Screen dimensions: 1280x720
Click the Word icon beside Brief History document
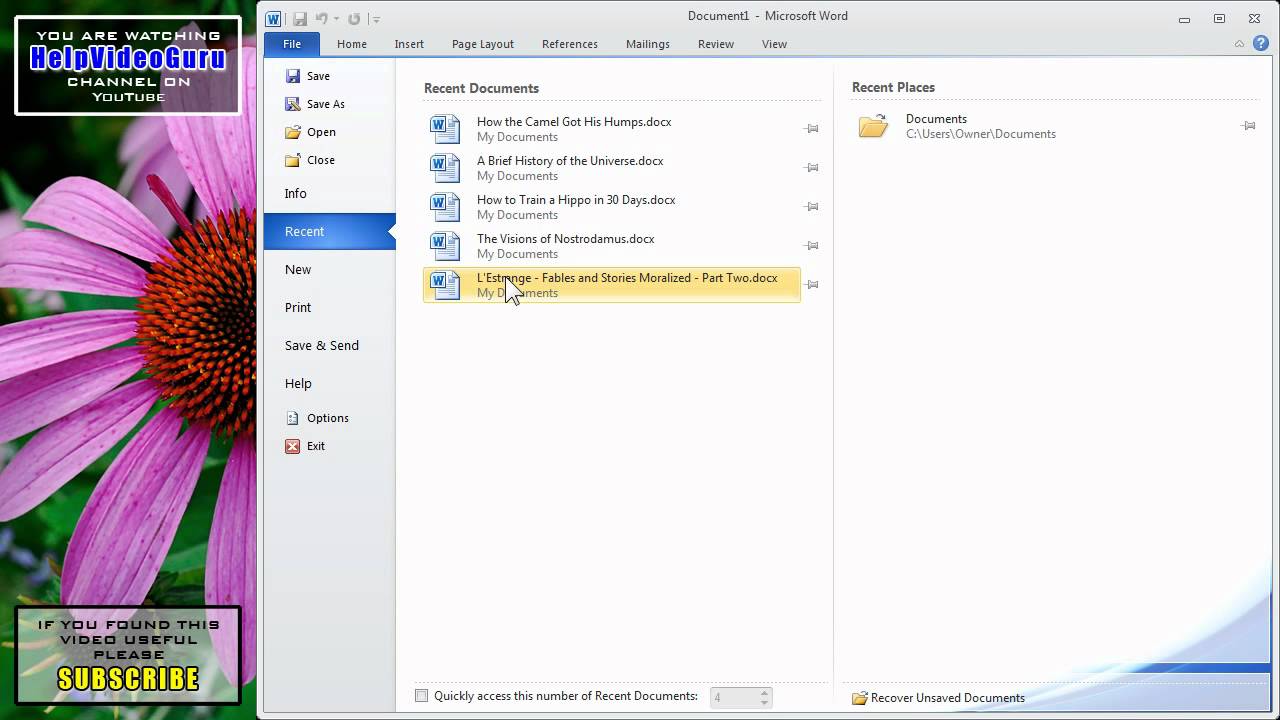445,168
